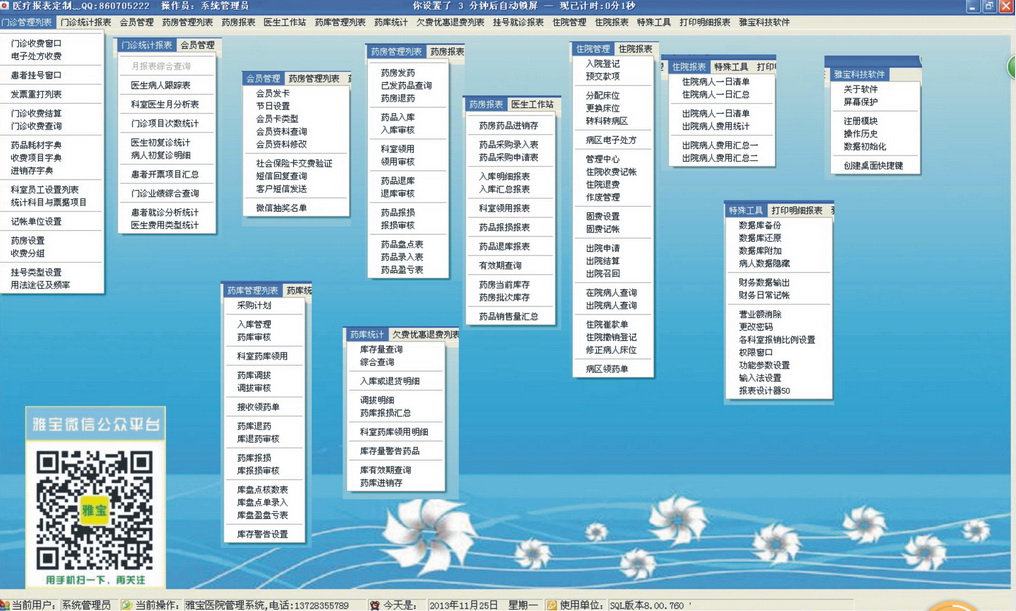Open 库存警告设置
Image resolution: width=1016 pixels, height=611 pixels.
point(262,535)
